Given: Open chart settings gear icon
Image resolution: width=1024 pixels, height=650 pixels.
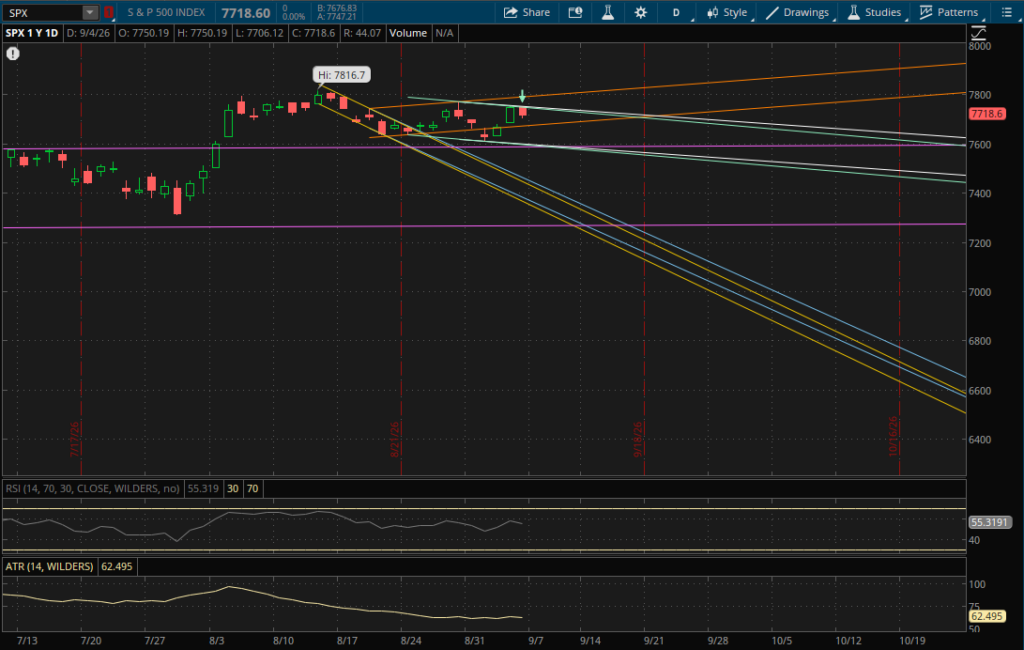Looking at the screenshot, I should [641, 12].
